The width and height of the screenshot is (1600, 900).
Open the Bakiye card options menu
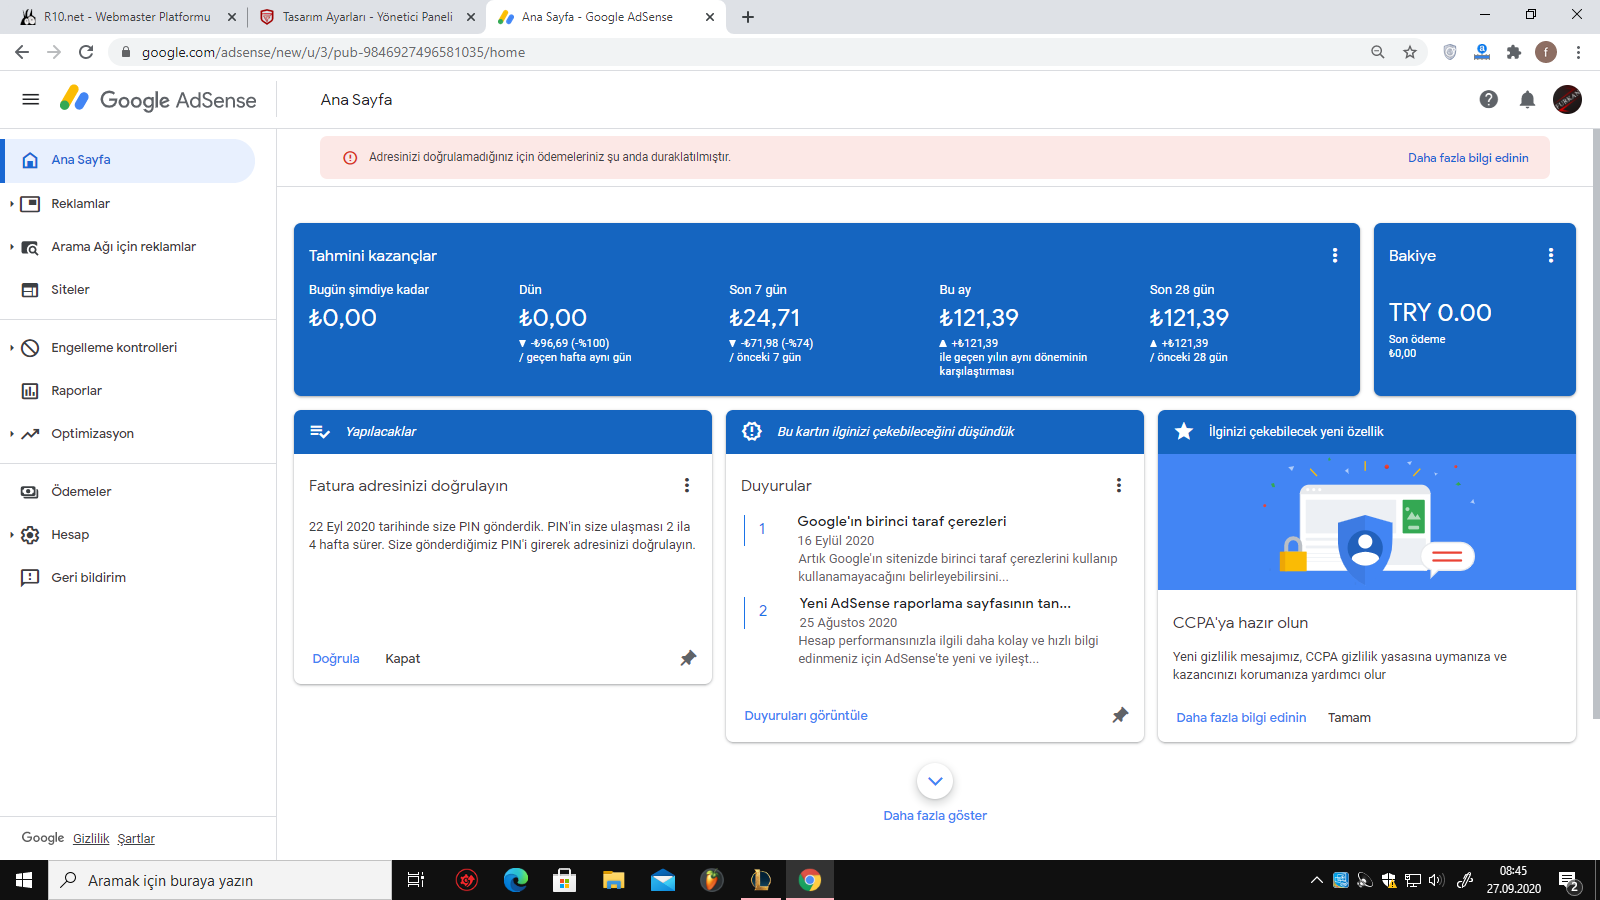(x=1551, y=256)
